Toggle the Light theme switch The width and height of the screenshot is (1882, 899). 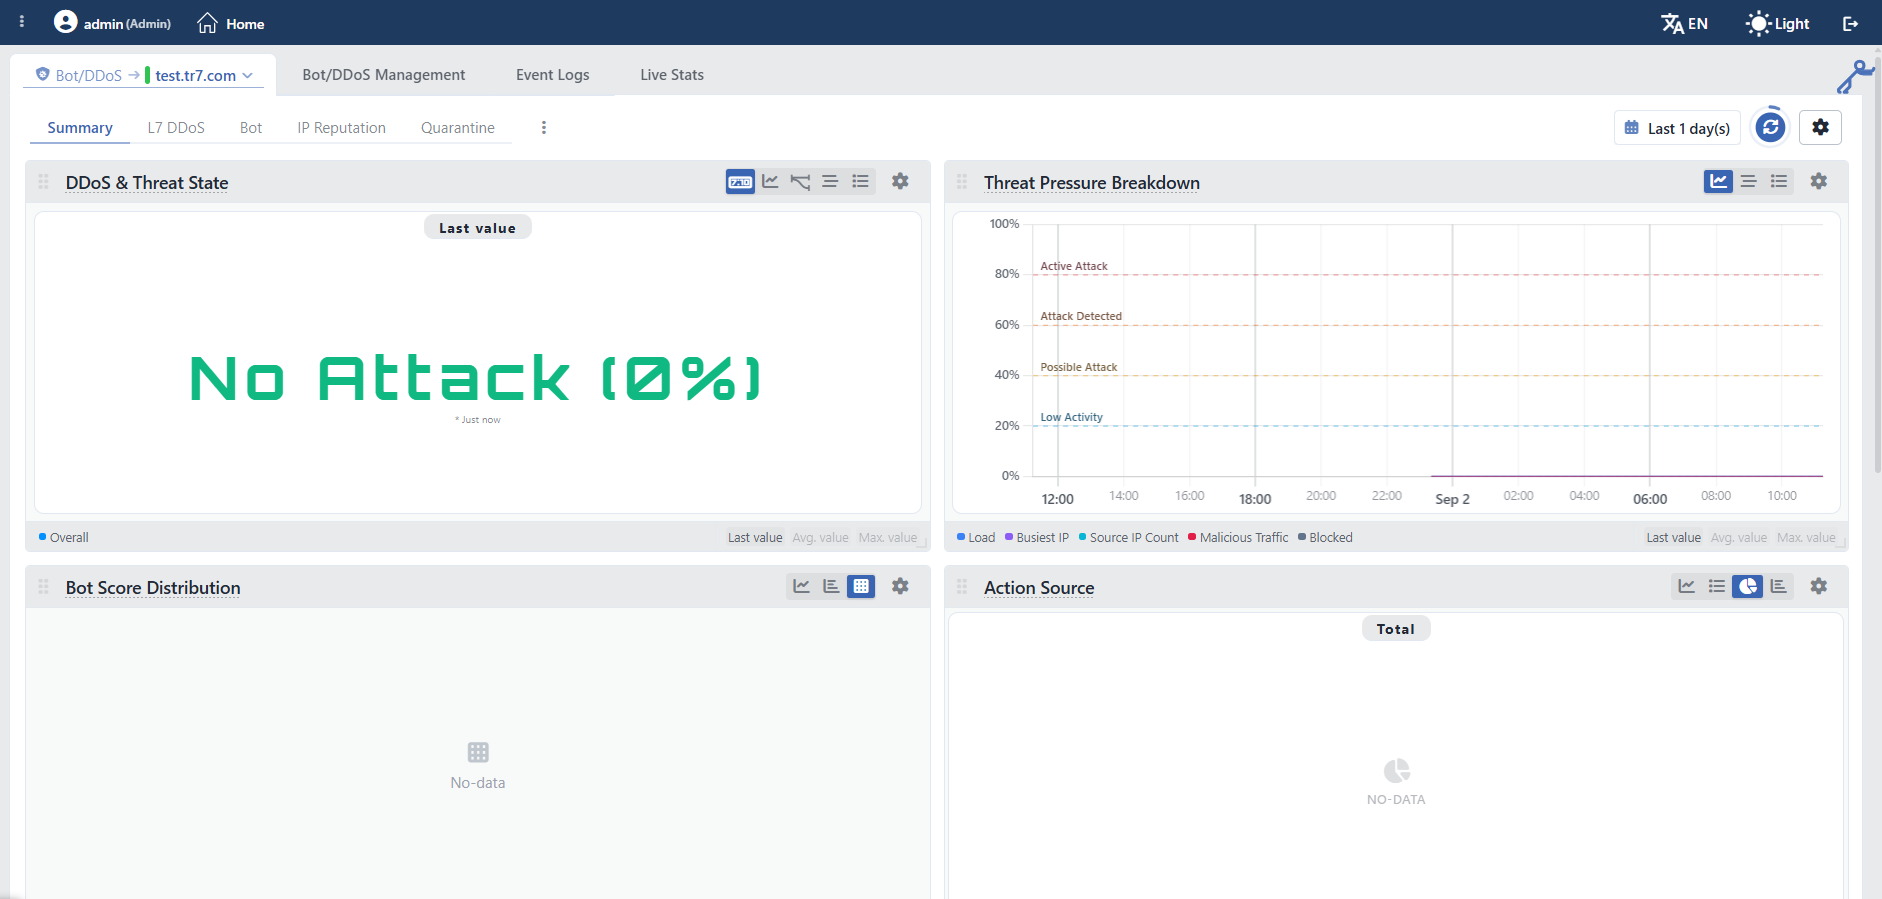point(1778,23)
